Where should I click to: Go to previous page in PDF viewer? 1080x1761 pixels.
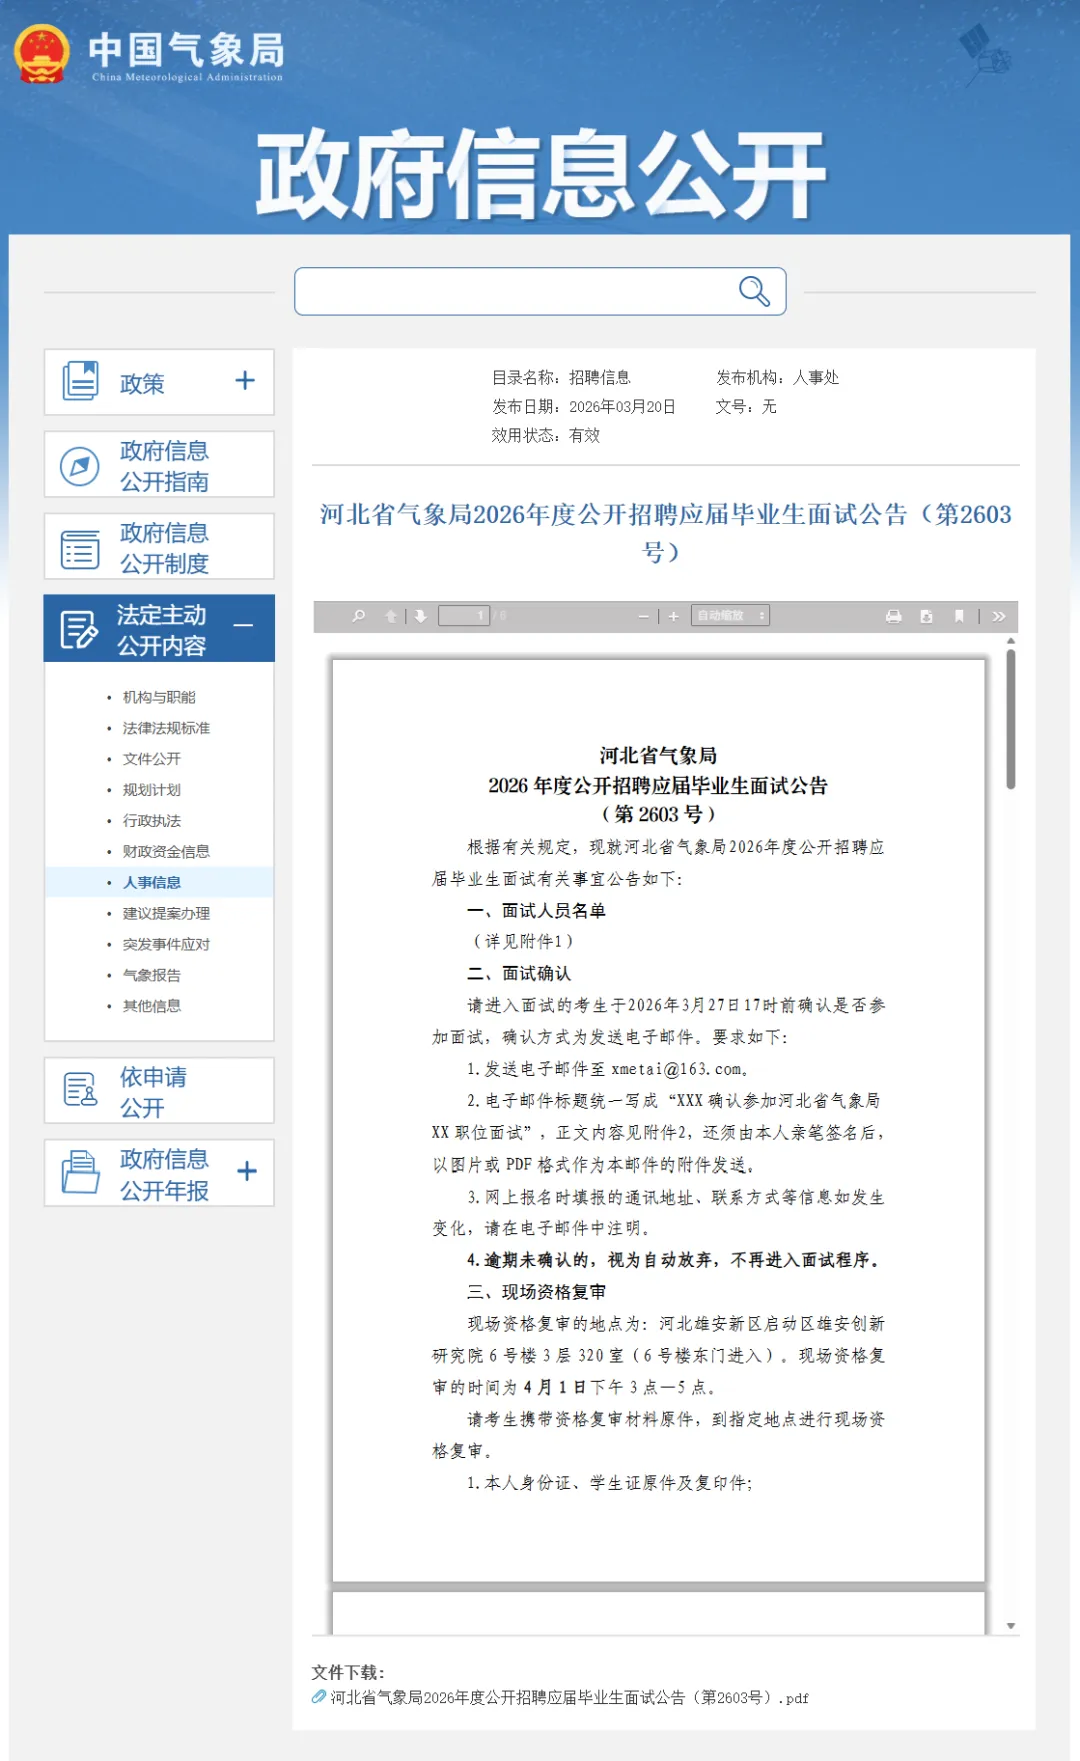pos(391,616)
